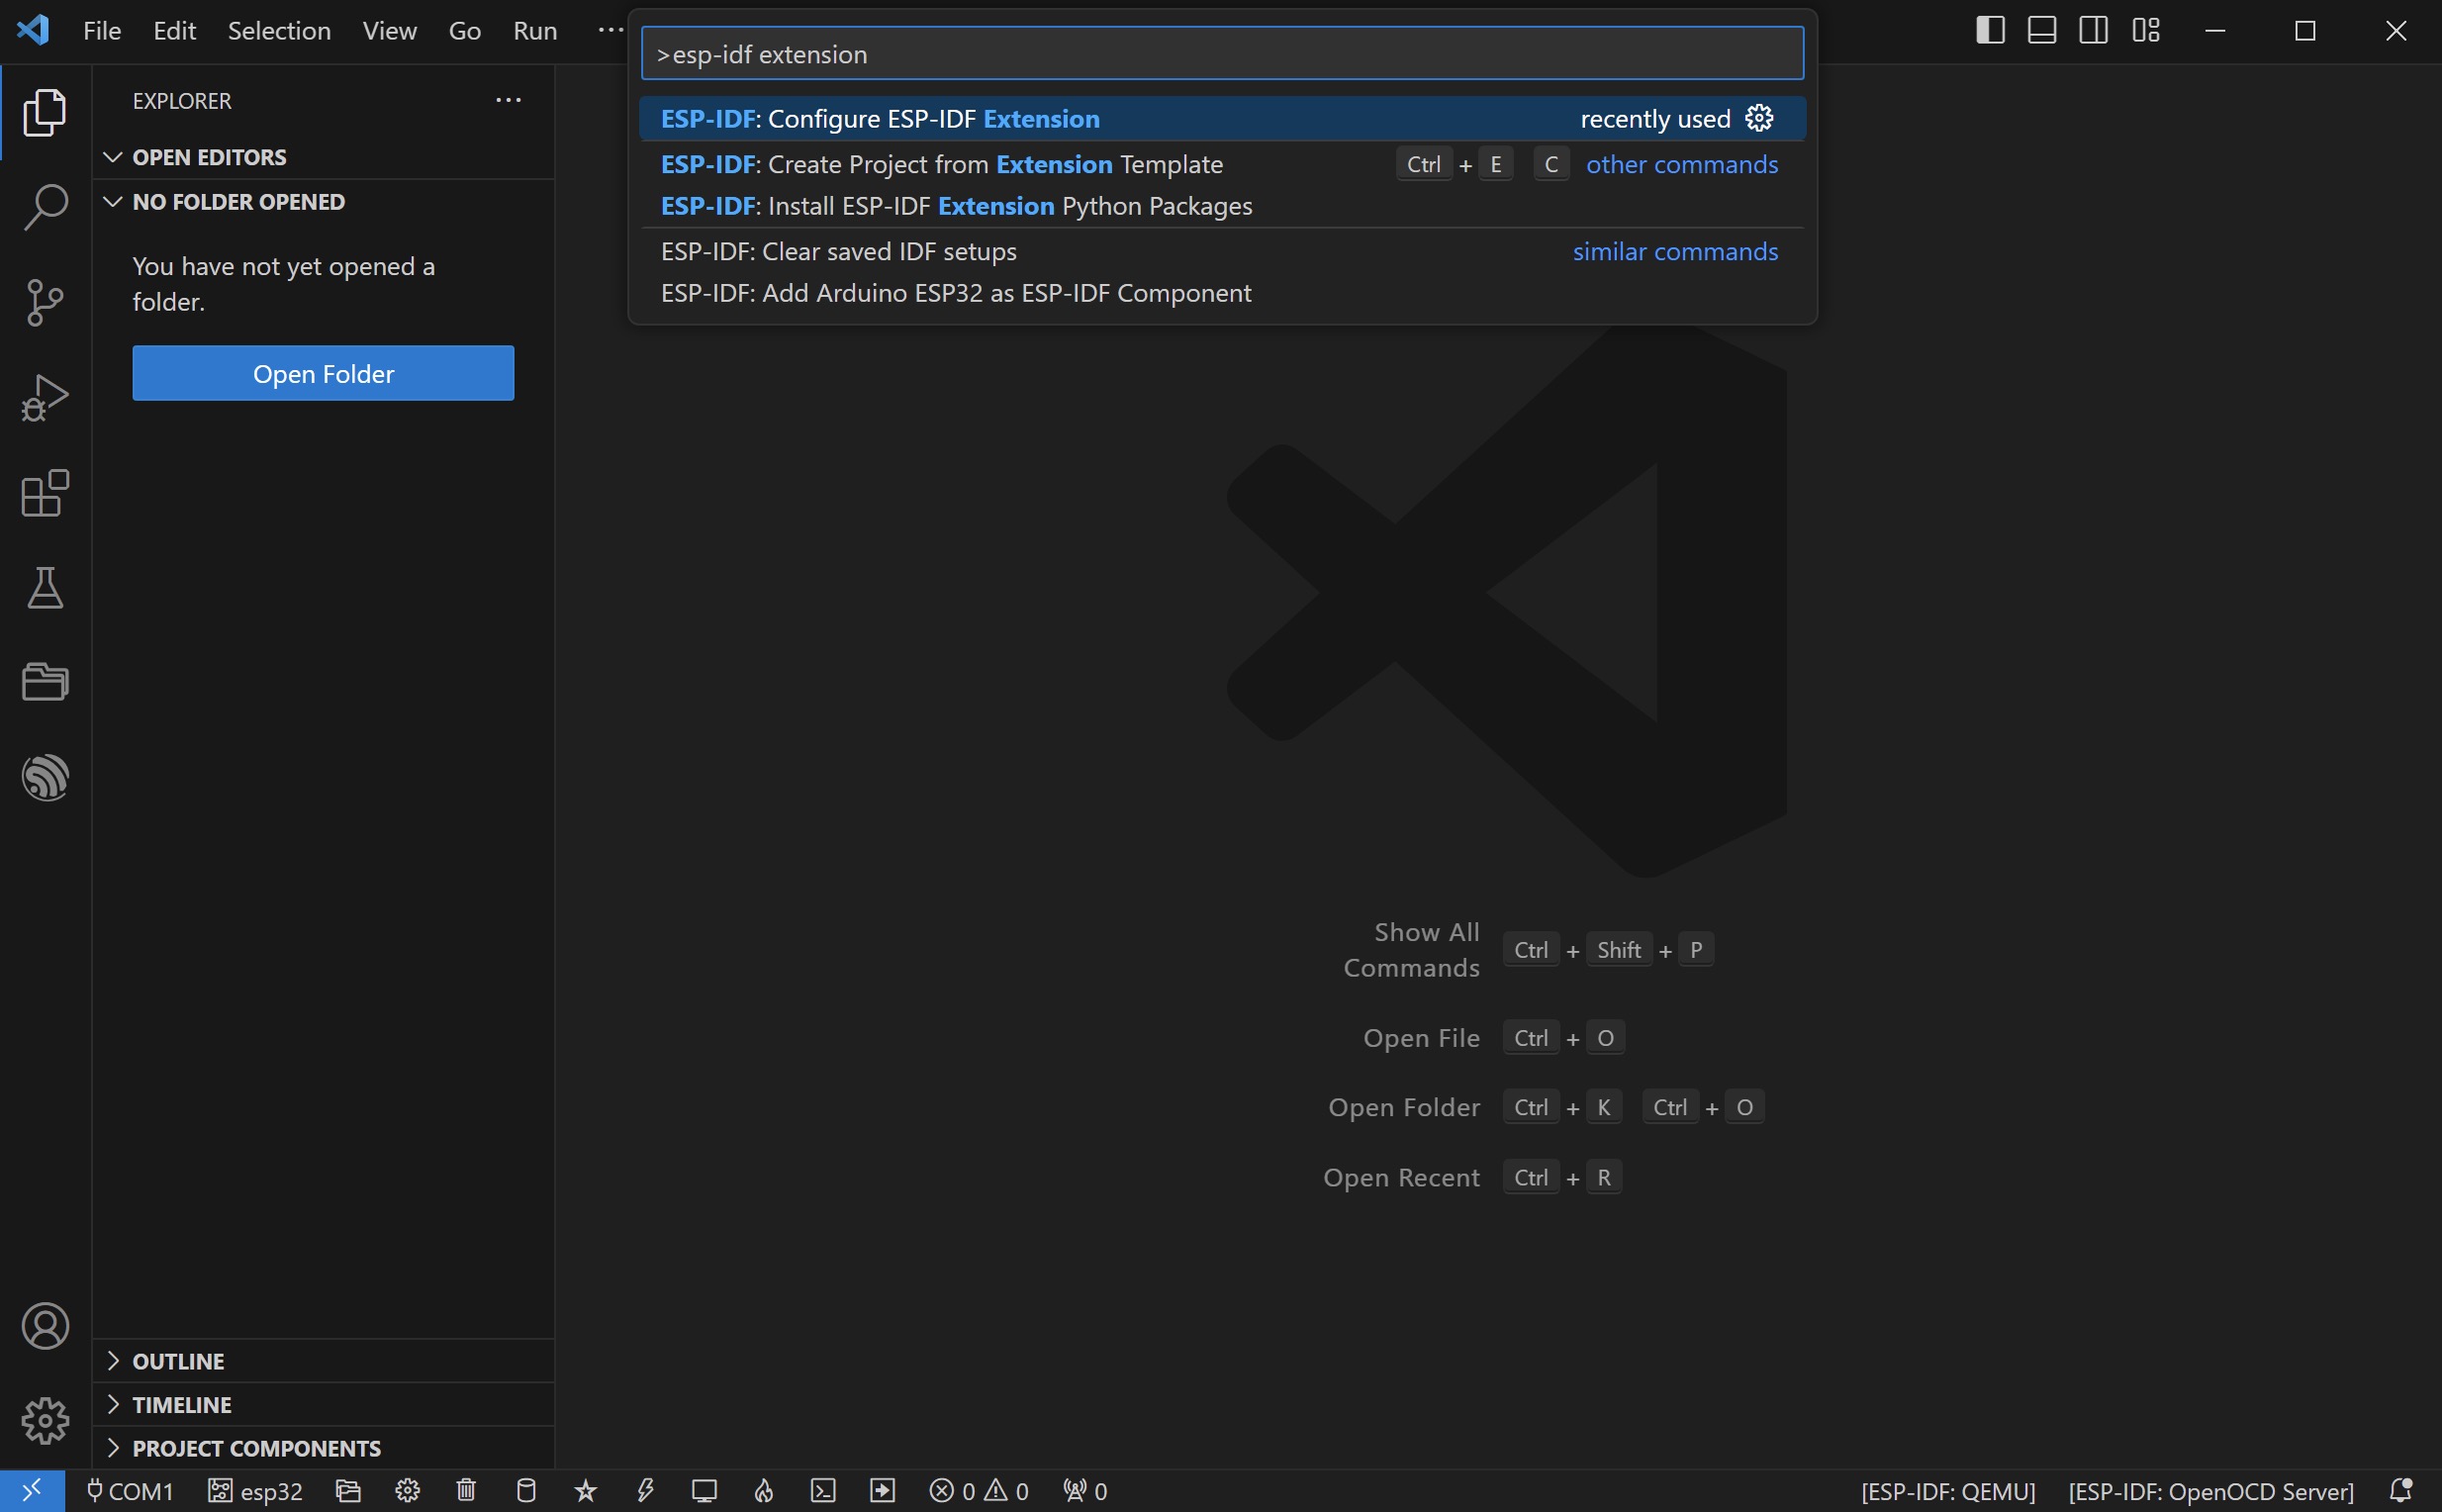This screenshot has height=1512, width=2442.
Task: Click the Execute Custom Task arrow icon
Action: point(883,1491)
